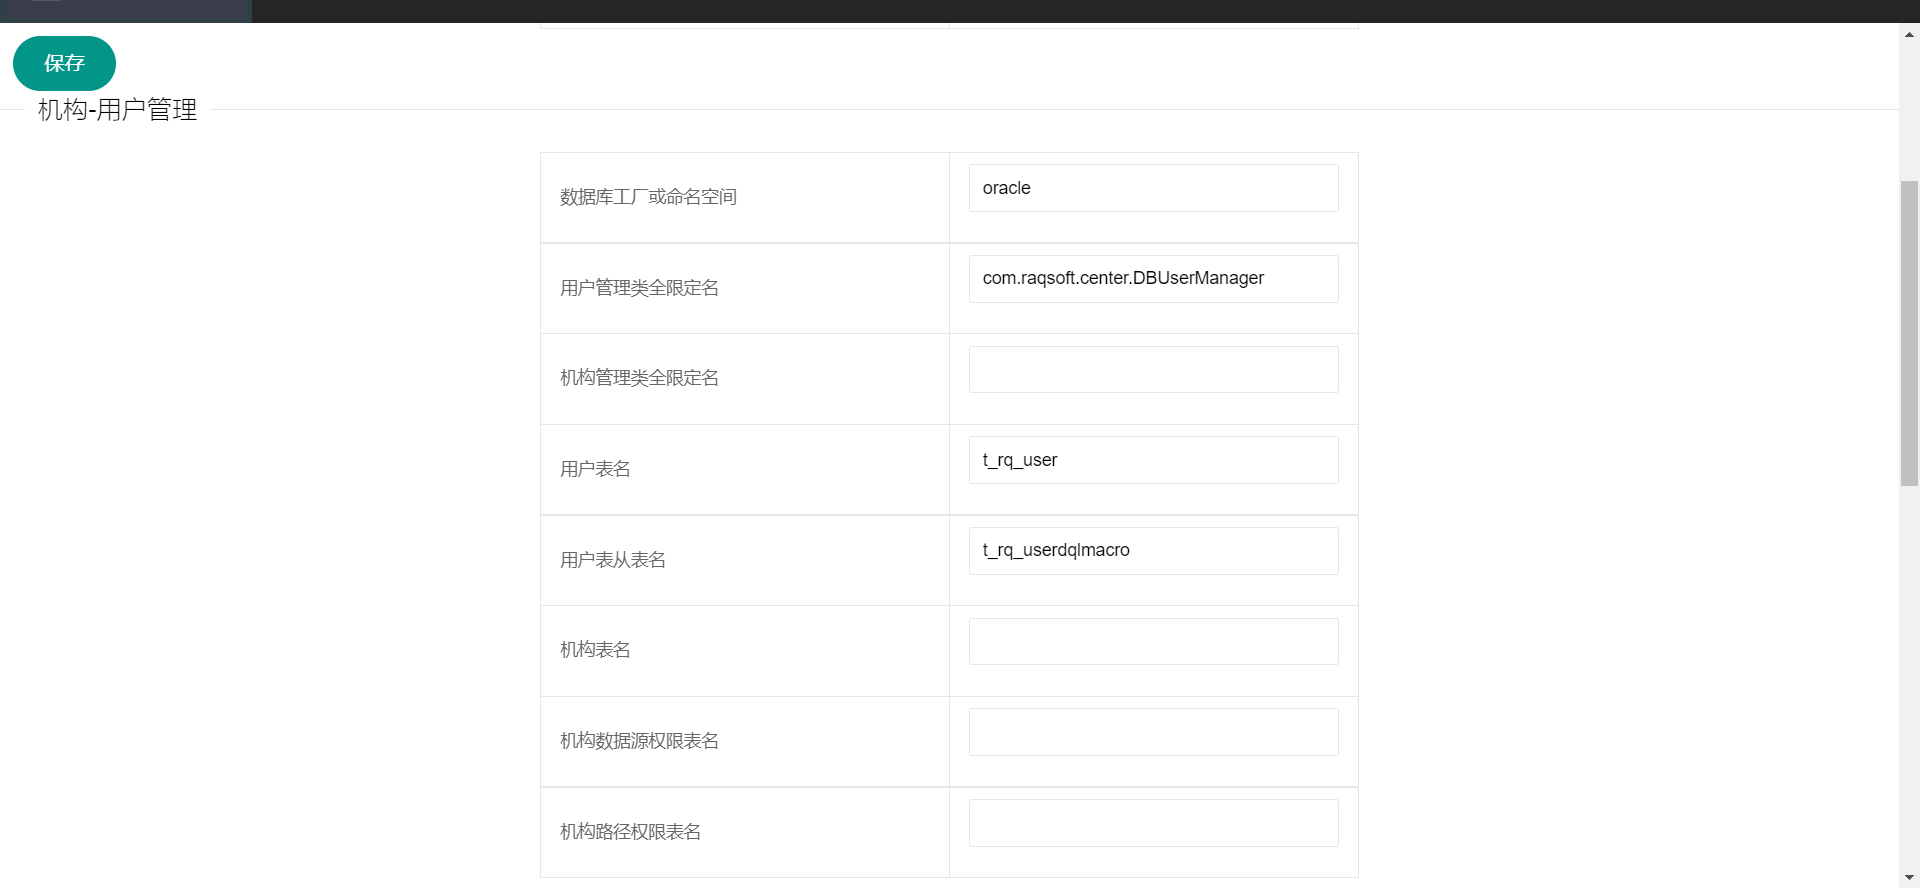This screenshot has height=888, width=1920.
Task: Edit the 数据库工厂或命名空间 field containing oracle
Action: (x=1153, y=188)
